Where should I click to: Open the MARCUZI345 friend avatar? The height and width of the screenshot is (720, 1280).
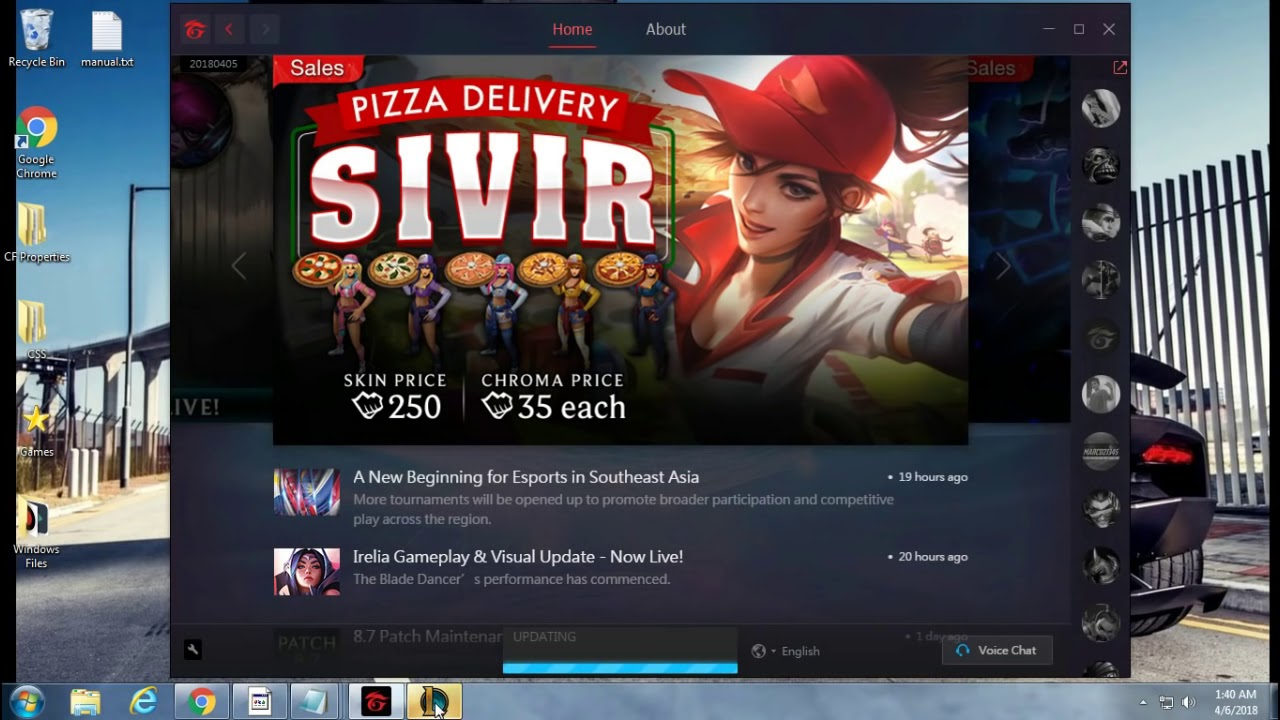coord(1101,451)
